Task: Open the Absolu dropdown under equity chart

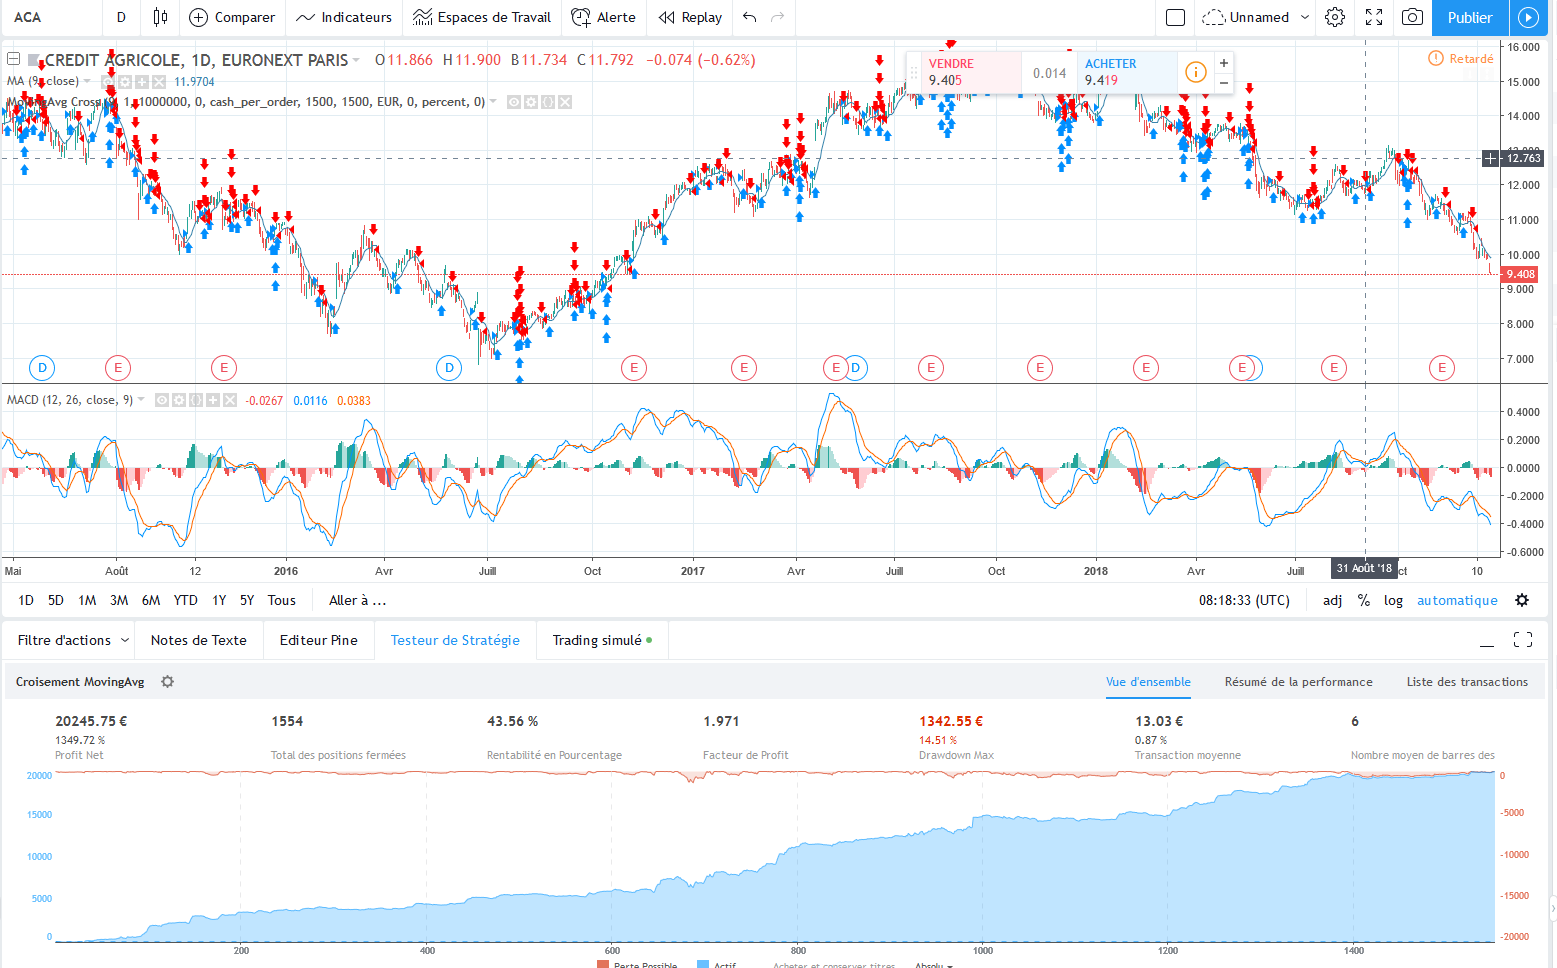Action: tap(934, 964)
